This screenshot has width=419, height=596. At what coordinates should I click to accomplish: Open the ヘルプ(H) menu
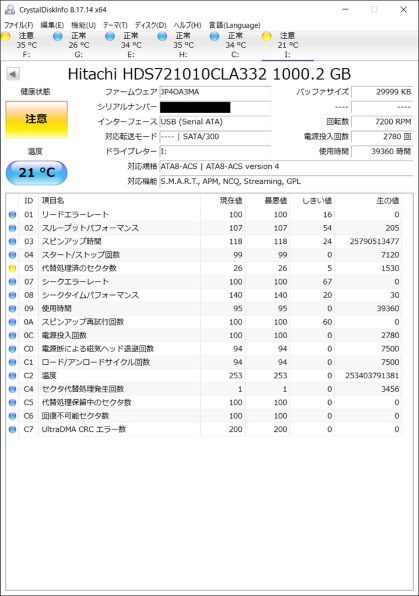pyautogui.click(x=187, y=25)
